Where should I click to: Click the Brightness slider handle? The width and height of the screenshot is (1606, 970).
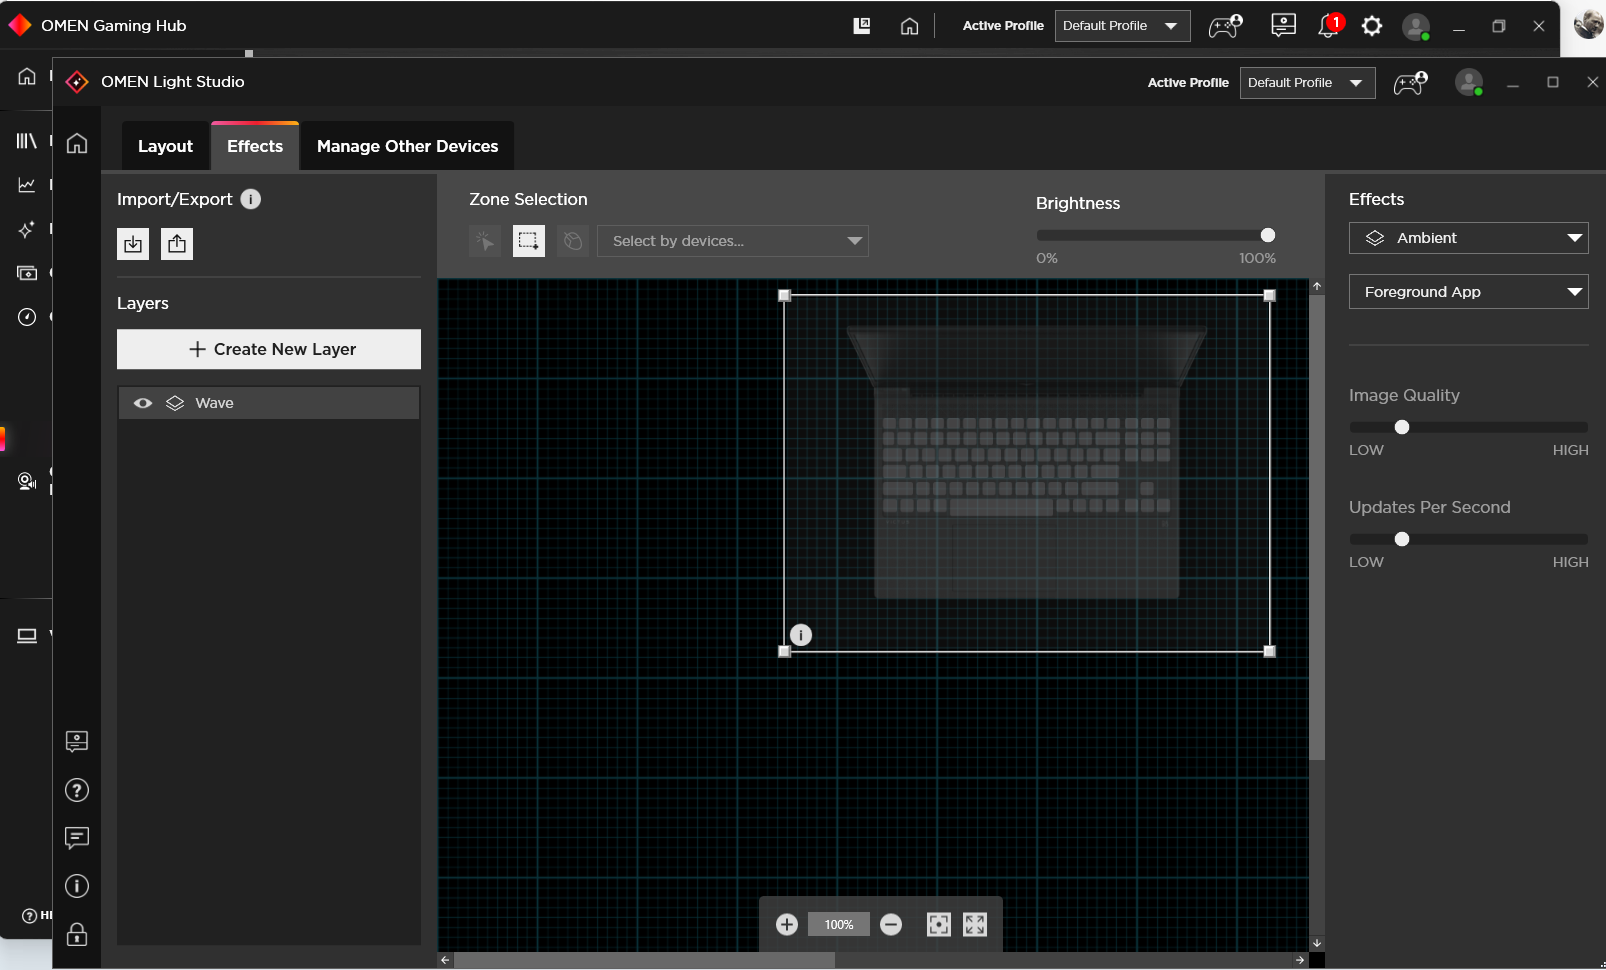point(1268,235)
